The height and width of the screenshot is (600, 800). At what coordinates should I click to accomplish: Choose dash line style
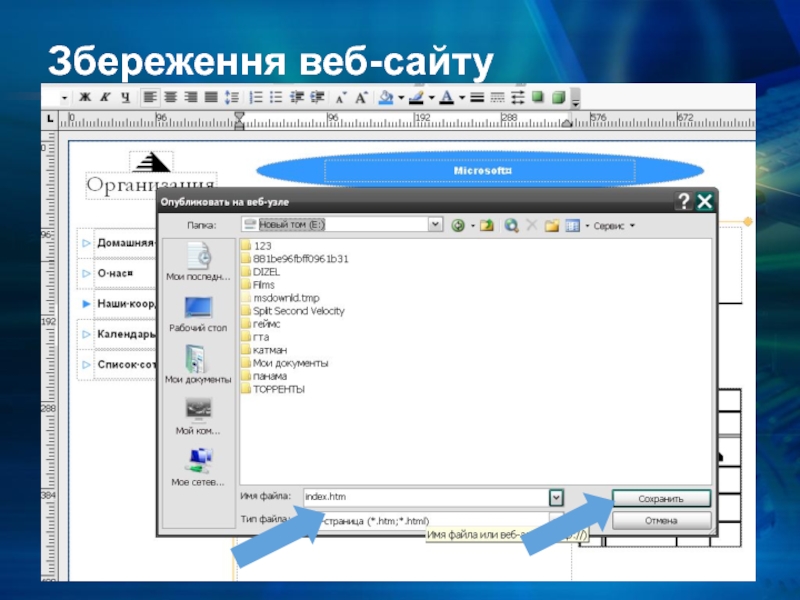tap(497, 97)
